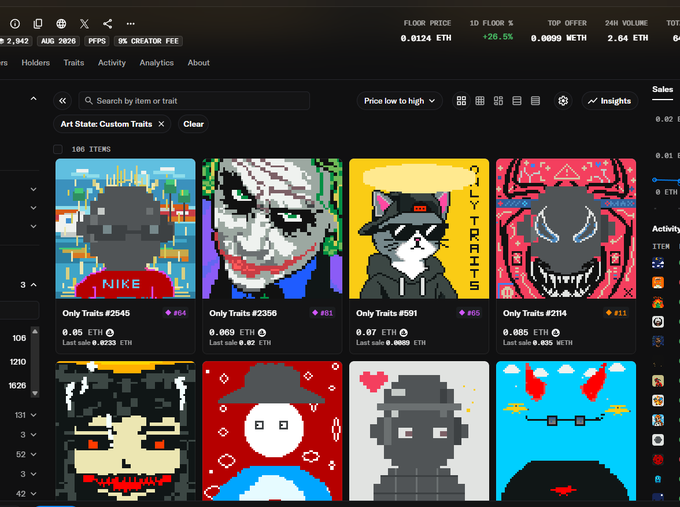The width and height of the screenshot is (680, 507).
Task: Open the About tab
Action: point(199,63)
